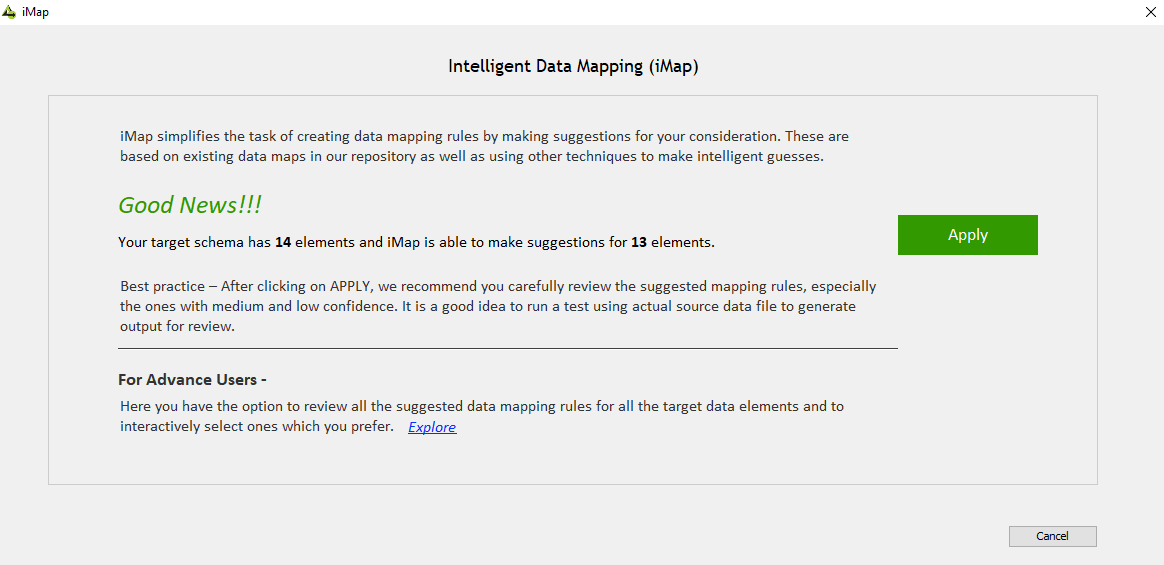Click the horizontal divider above advanced section
The height and width of the screenshot is (565, 1164).
pyautogui.click(x=507, y=348)
